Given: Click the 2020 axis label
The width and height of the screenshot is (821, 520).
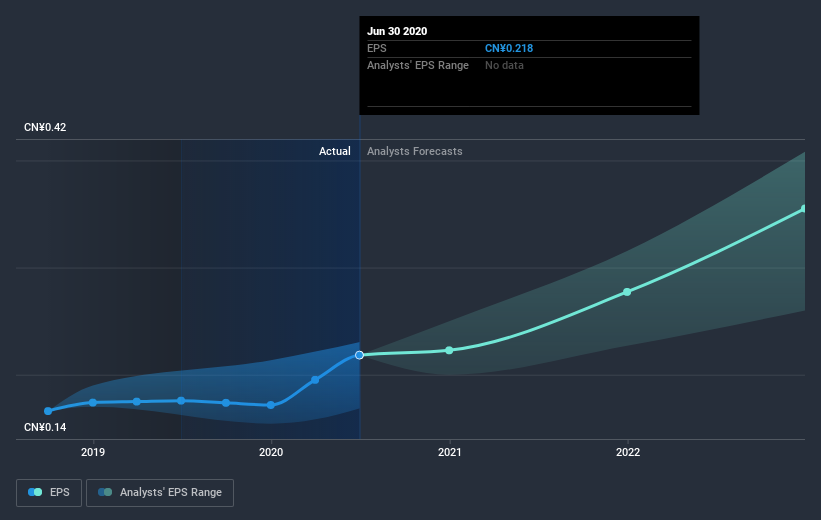Looking at the screenshot, I should click(271, 452).
